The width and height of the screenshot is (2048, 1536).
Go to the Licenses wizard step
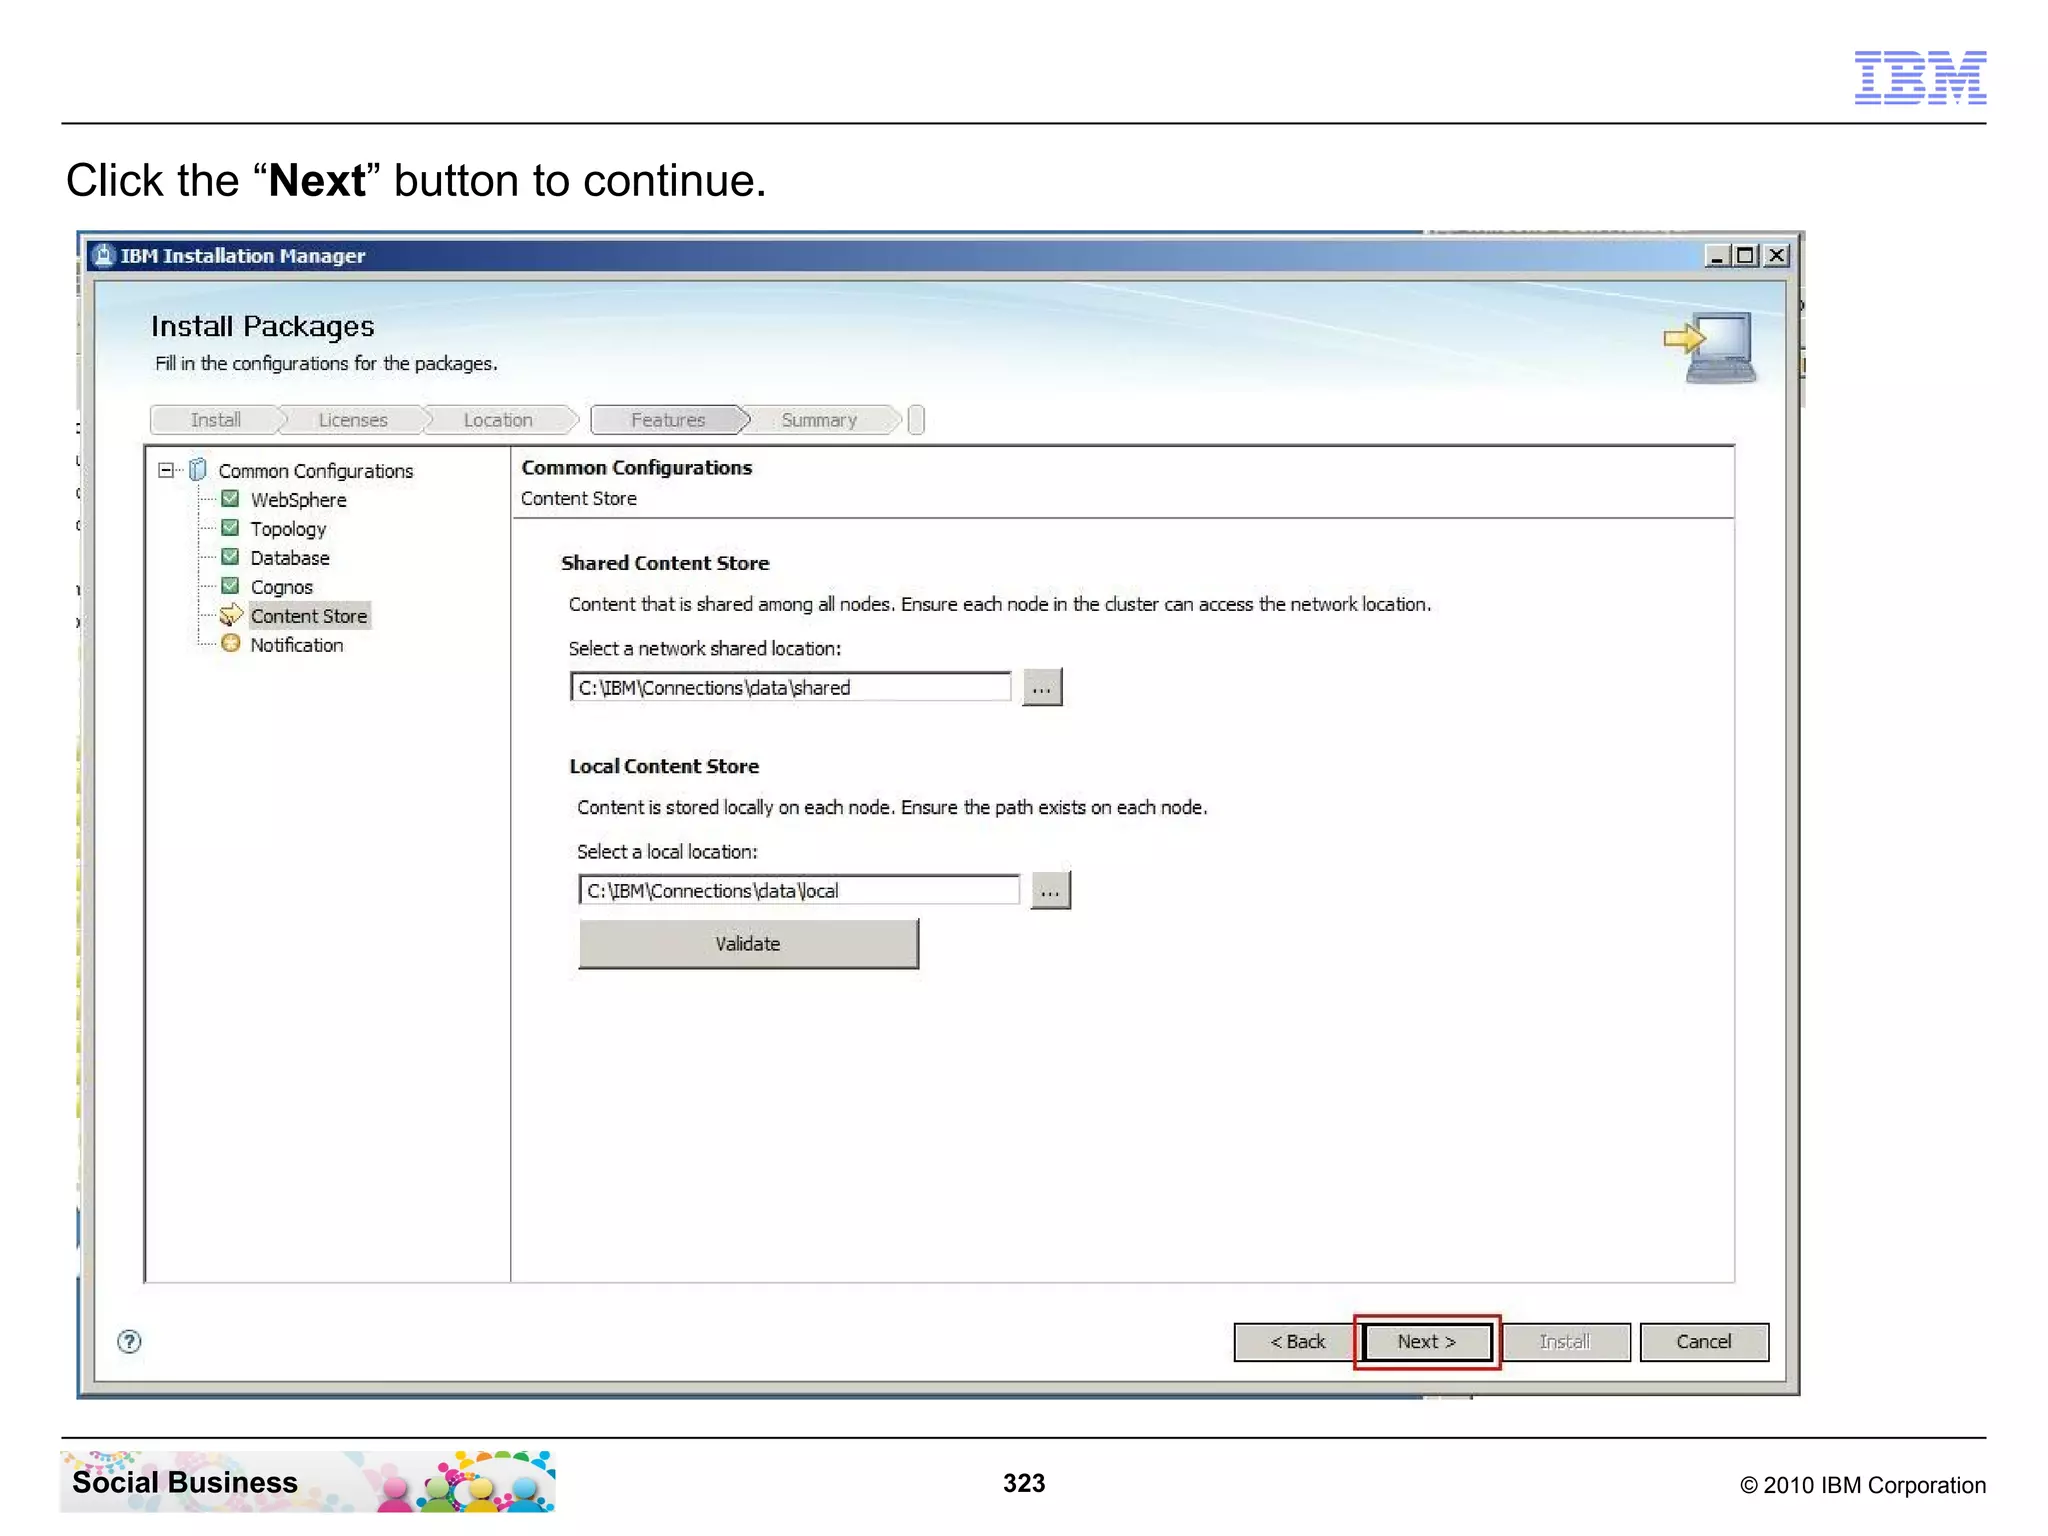coord(352,420)
